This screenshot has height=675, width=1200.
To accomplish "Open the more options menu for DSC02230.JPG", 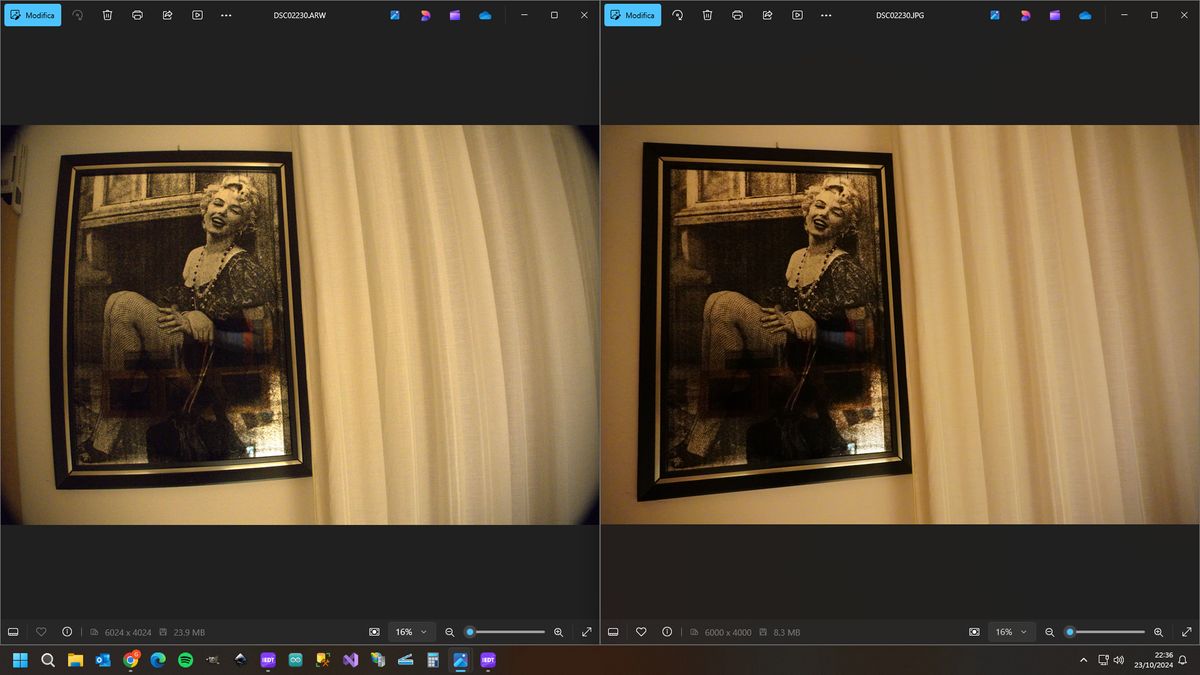I will [826, 15].
